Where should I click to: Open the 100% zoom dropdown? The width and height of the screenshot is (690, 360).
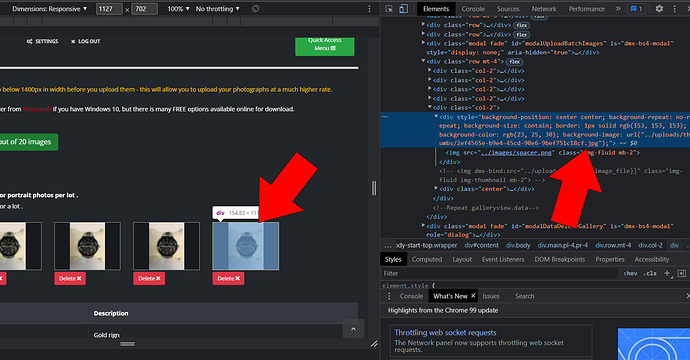click(x=178, y=9)
